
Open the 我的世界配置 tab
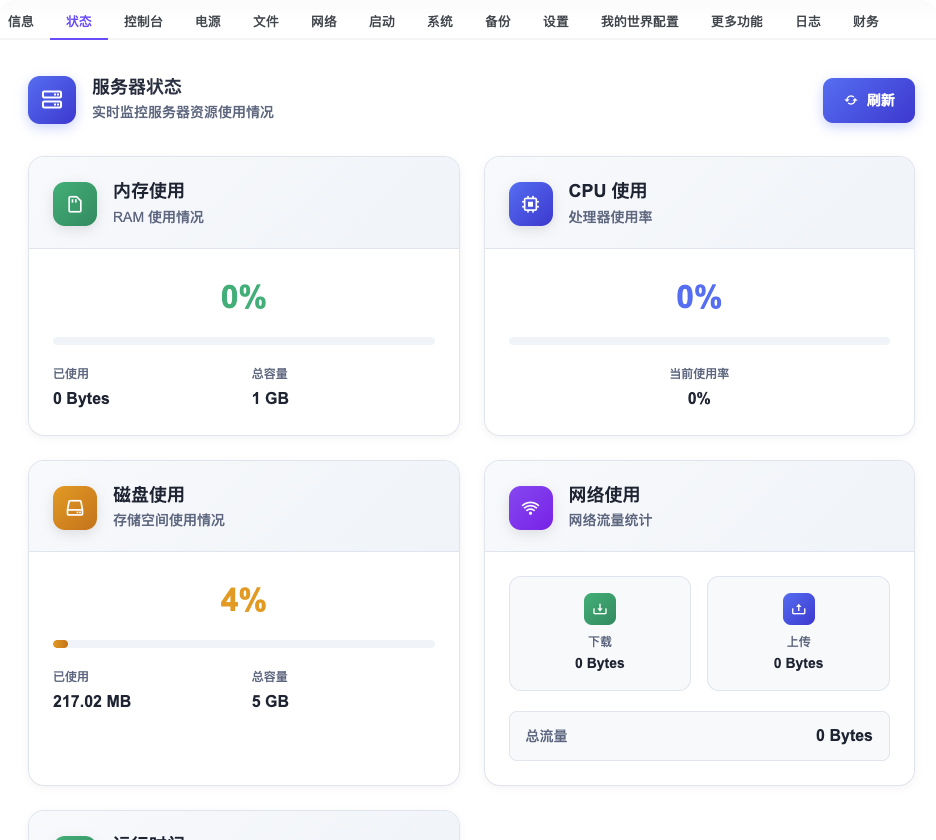point(640,21)
